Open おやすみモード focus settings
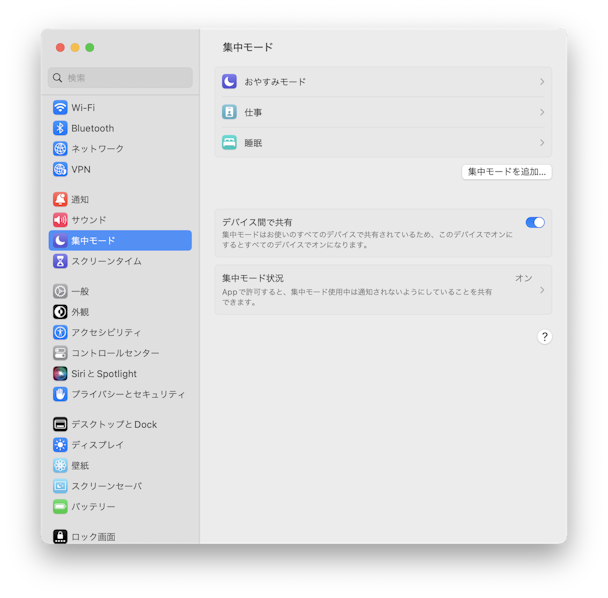 coord(383,82)
